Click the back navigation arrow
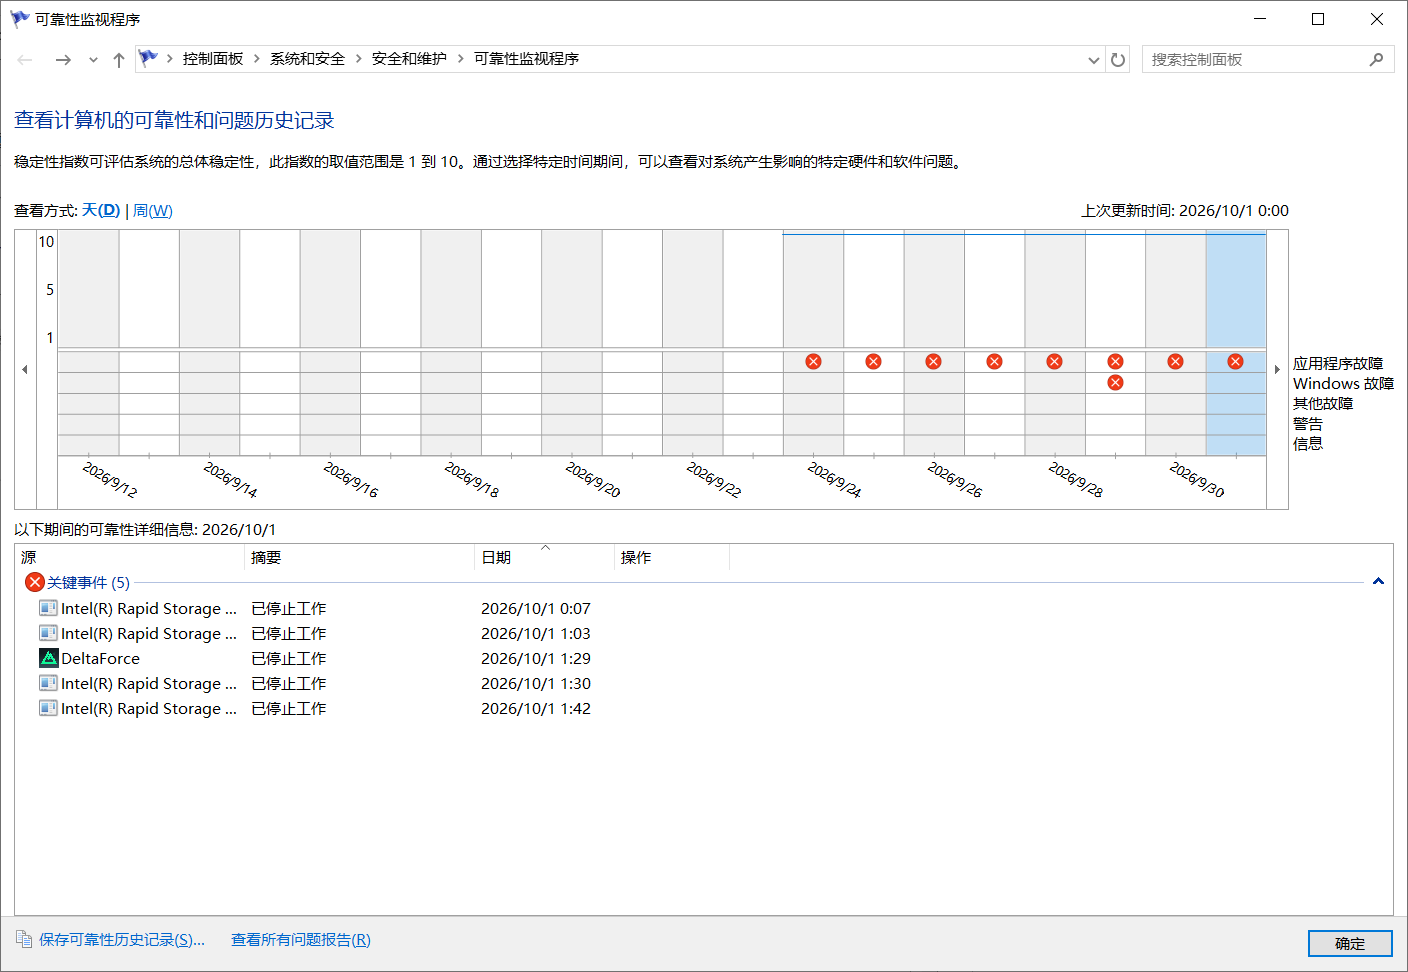This screenshot has width=1408, height=972. (x=25, y=60)
